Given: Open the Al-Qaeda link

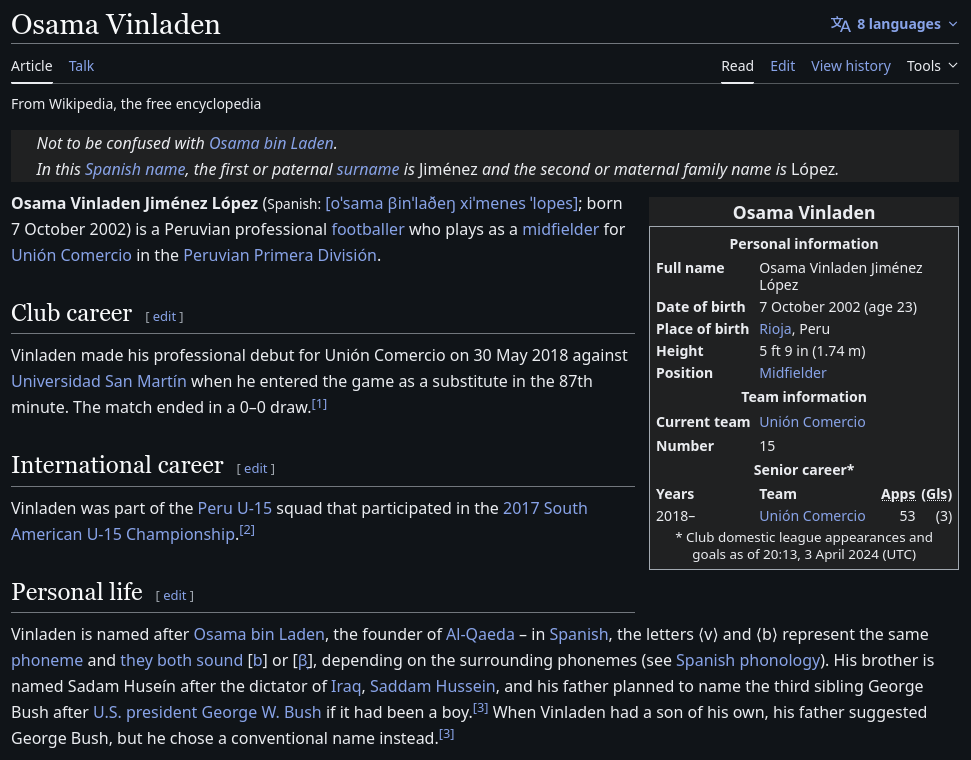Looking at the screenshot, I should point(480,634).
